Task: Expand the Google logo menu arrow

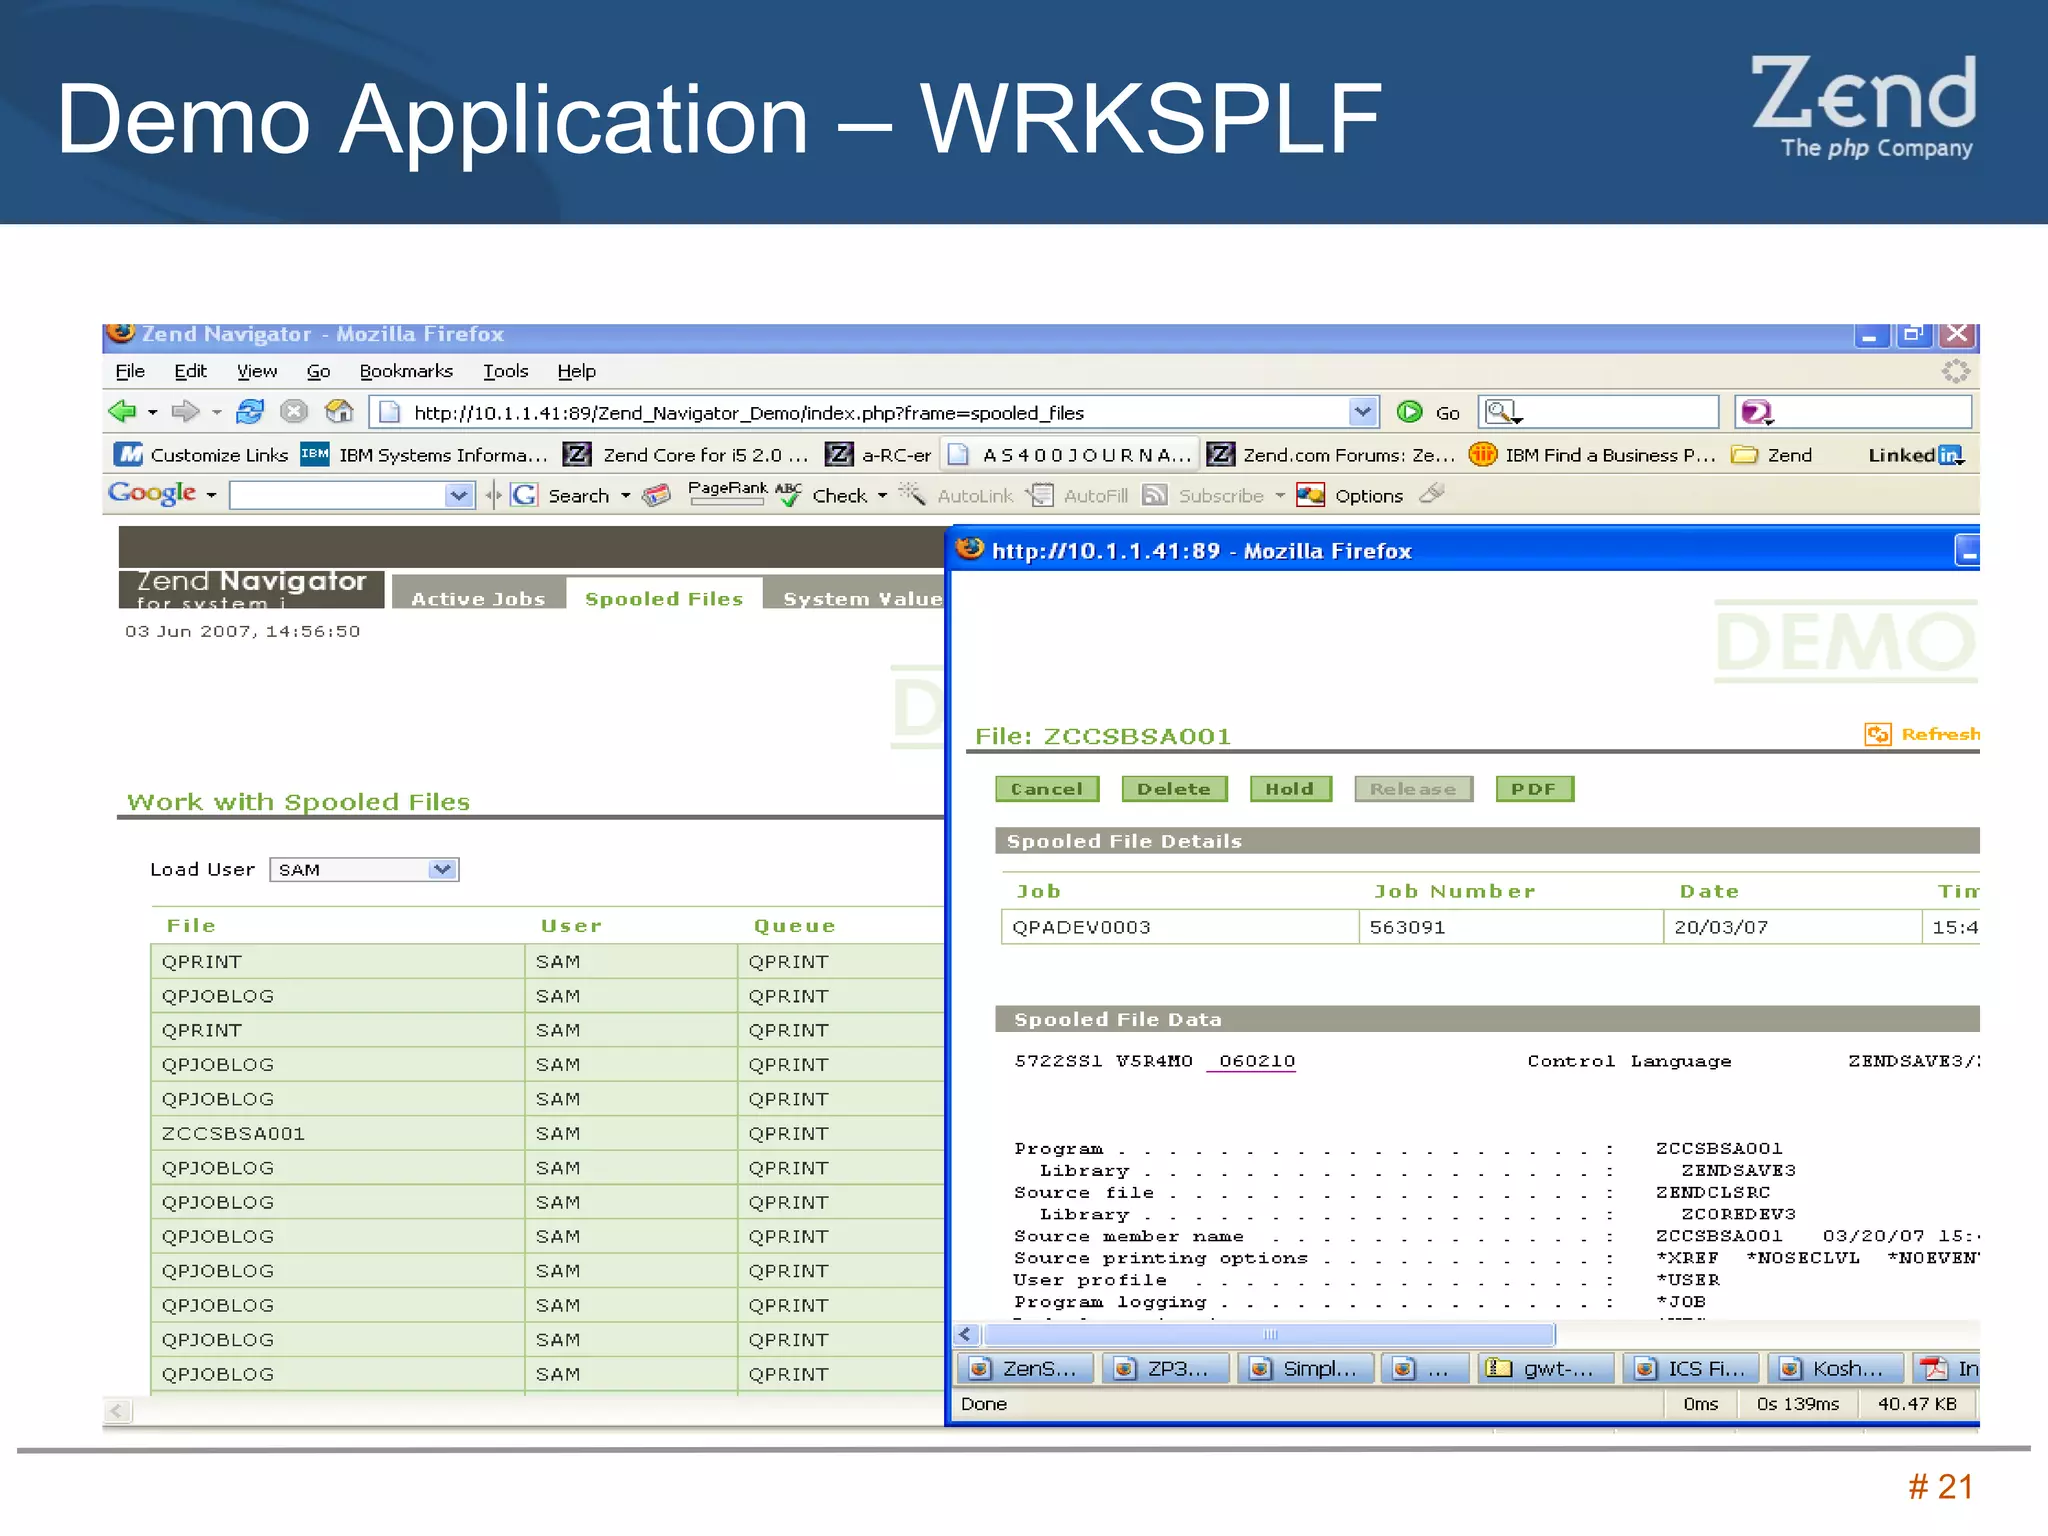Action: point(211,495)
